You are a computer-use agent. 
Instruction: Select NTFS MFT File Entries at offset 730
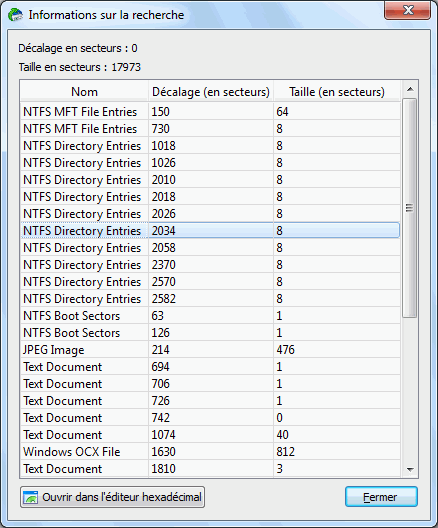click(210, 129)
